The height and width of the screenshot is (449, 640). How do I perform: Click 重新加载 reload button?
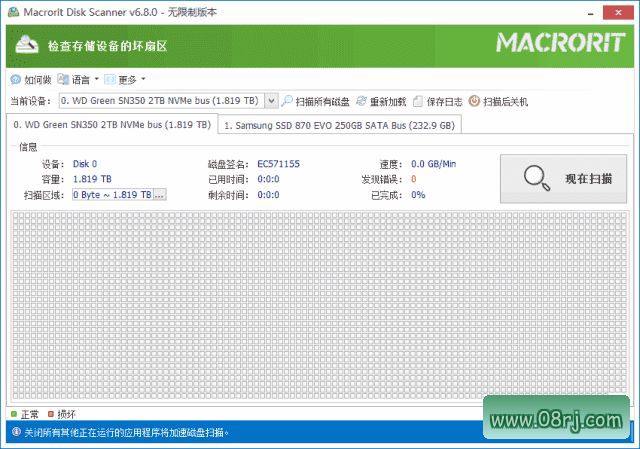[x=381, y=101]
